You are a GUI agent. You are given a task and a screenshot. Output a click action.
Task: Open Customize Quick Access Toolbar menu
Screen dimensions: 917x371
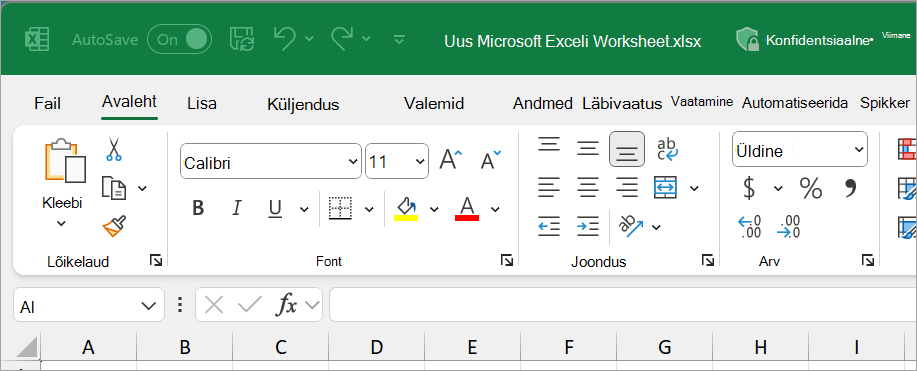pyautogui.click(x=399, y=40)
